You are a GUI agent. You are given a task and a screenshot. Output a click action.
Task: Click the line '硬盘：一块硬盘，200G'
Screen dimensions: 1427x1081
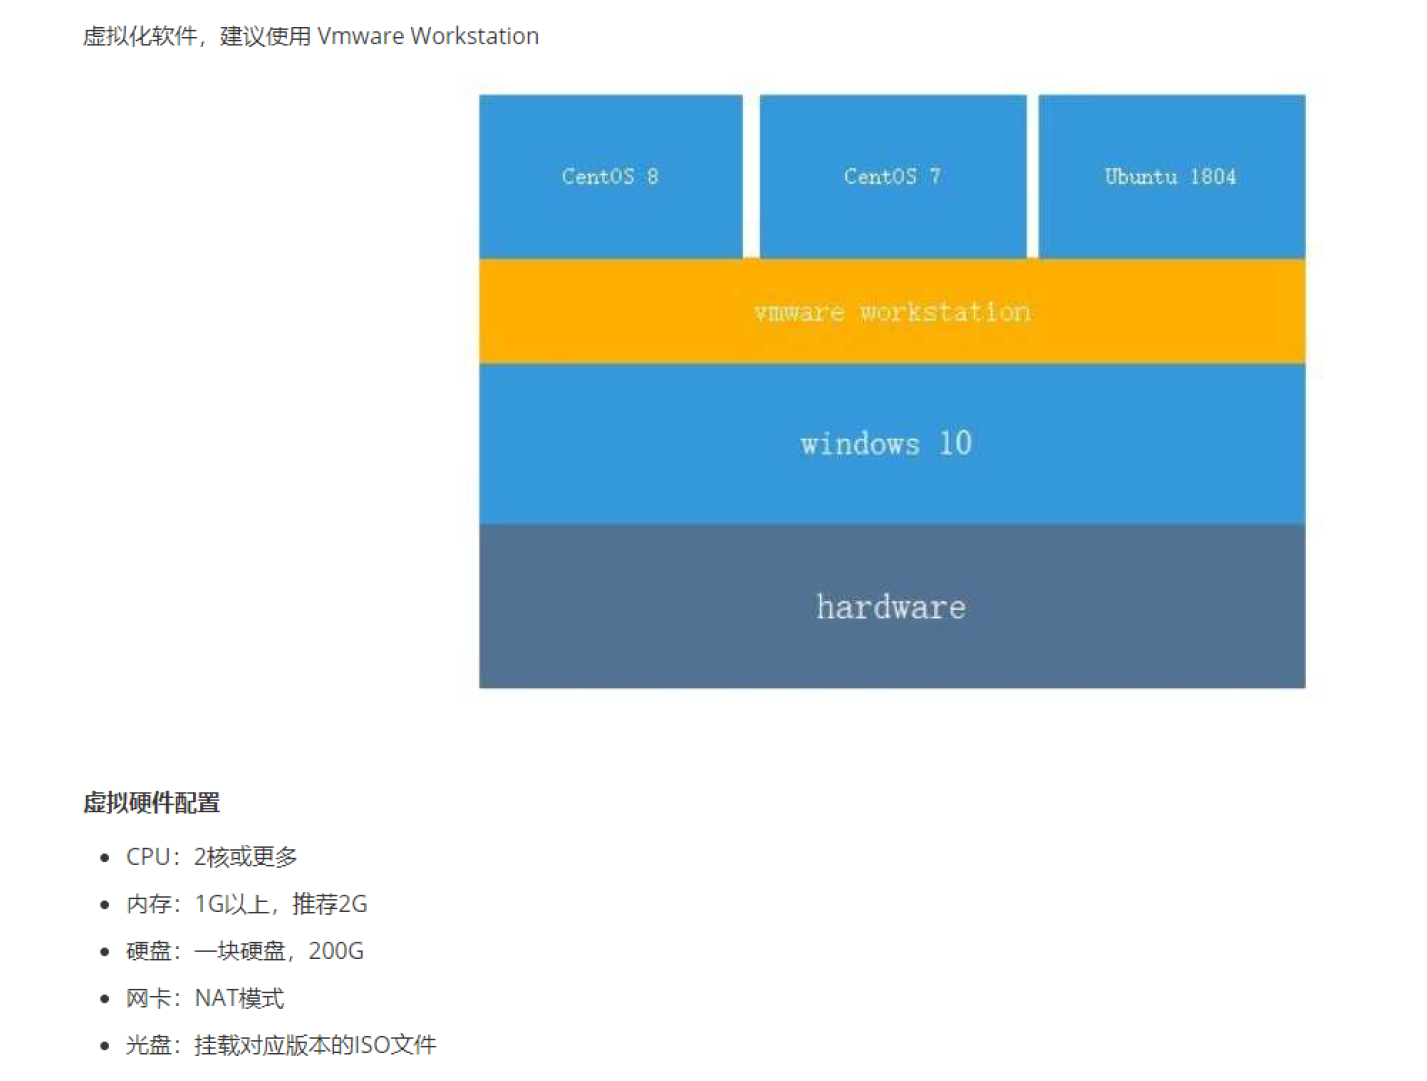click(245, 951)
